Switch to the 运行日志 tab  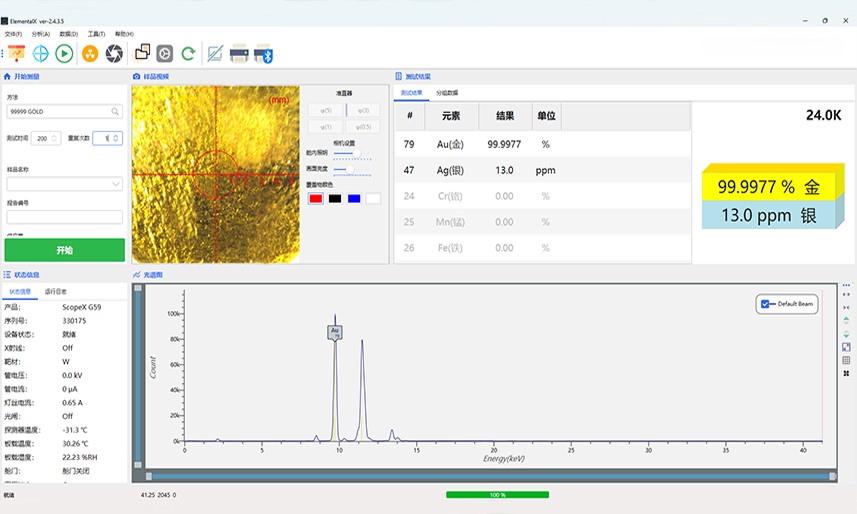tap(56, 292)
